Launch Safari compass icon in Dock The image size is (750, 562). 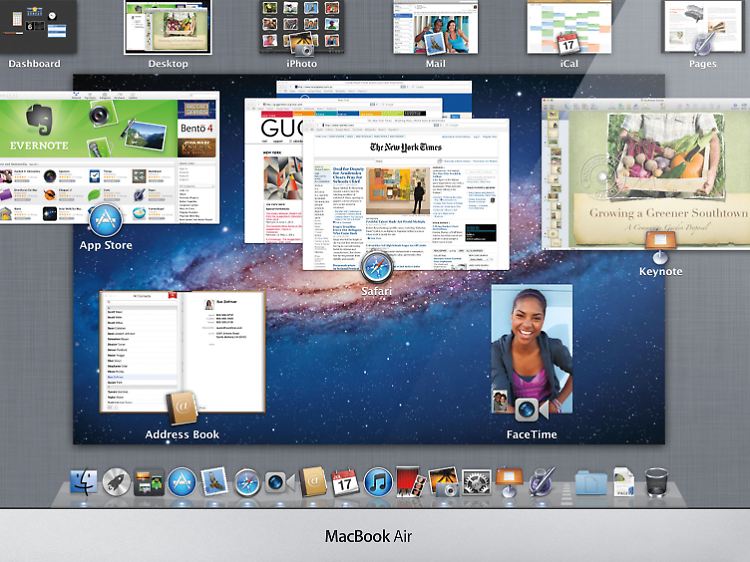click(247, 483)
